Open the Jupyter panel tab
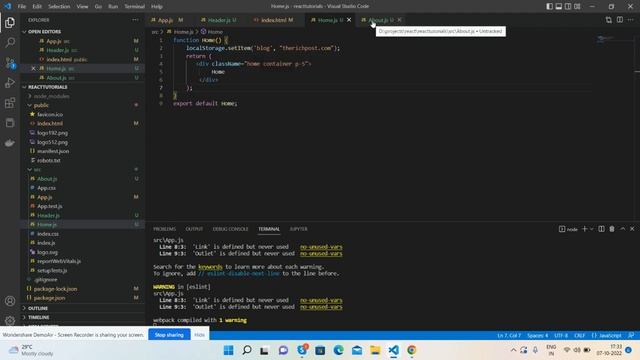640x360 pixels. point(298,229)
